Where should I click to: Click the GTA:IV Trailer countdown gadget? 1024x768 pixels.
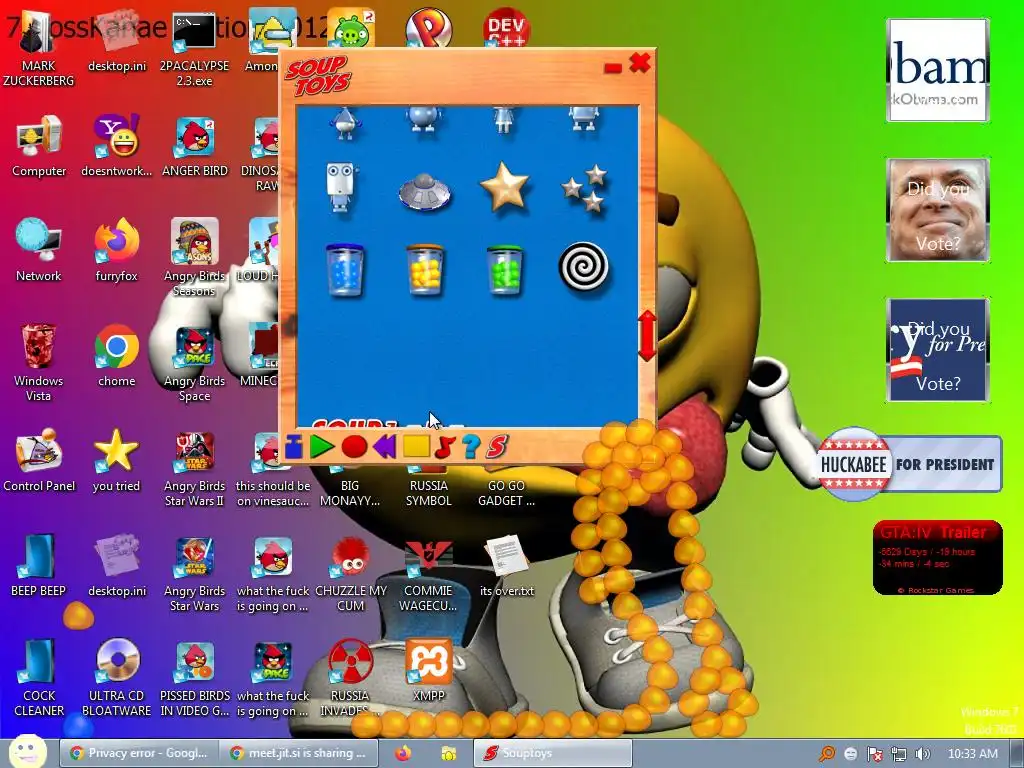[938, 558]
